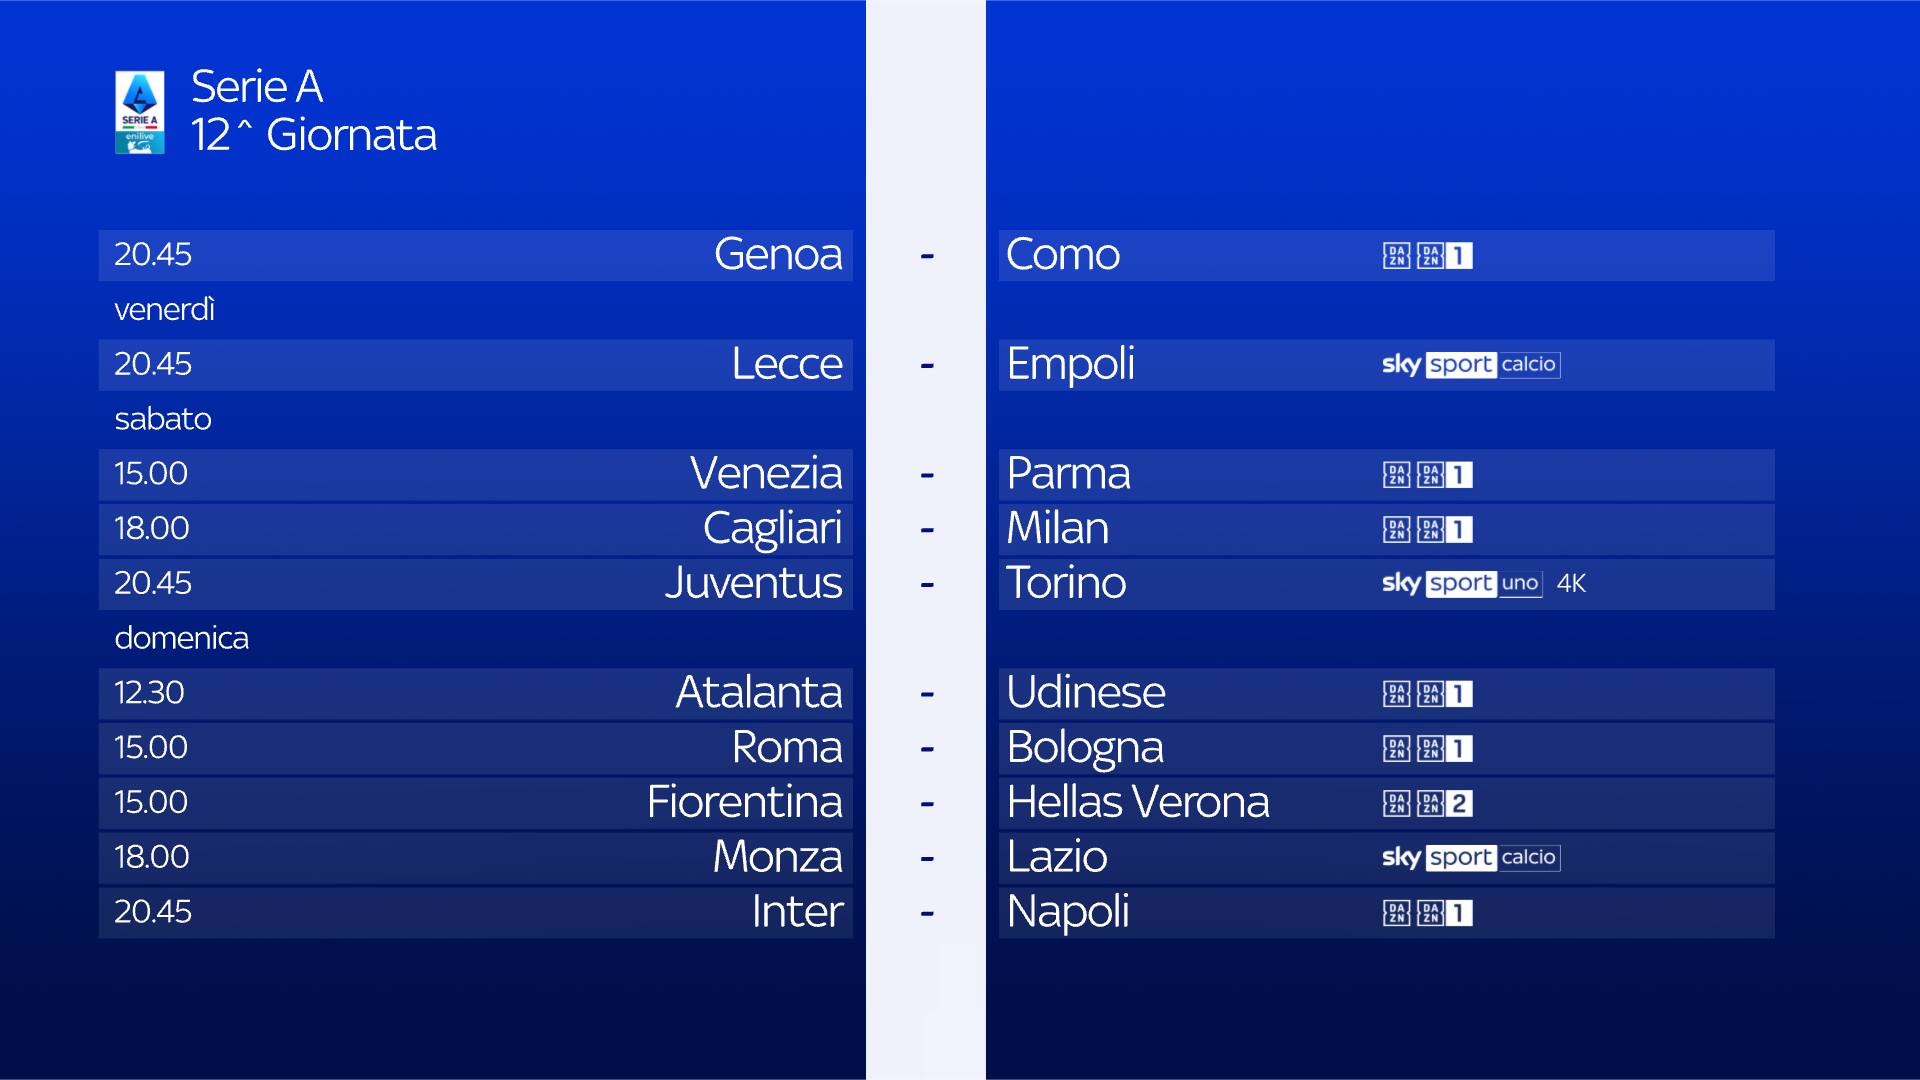
Task: Click the Sky Sport Uno logo beside Torino
Action: [1461, 584]
